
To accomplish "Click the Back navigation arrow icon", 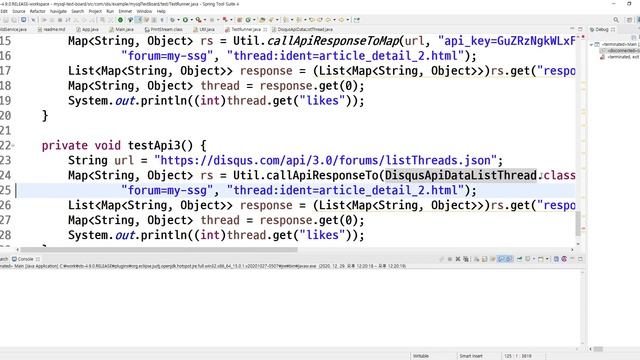I will tap(328, 20).
